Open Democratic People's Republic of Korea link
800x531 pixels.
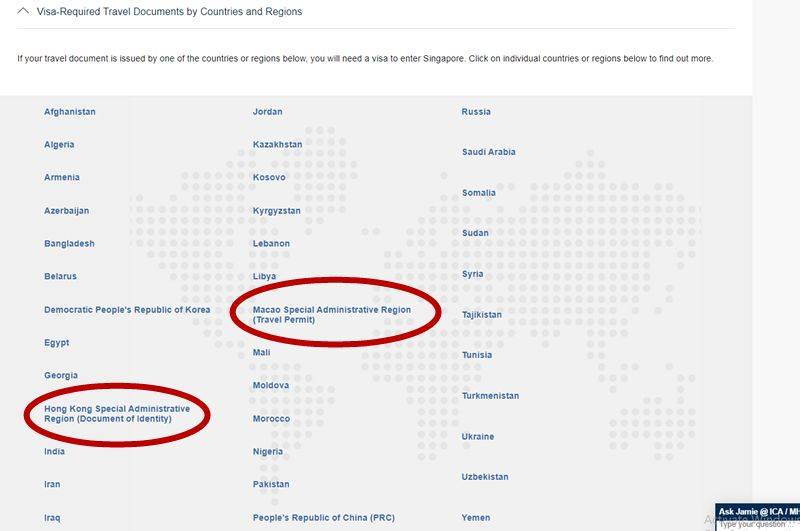point(127,310)
